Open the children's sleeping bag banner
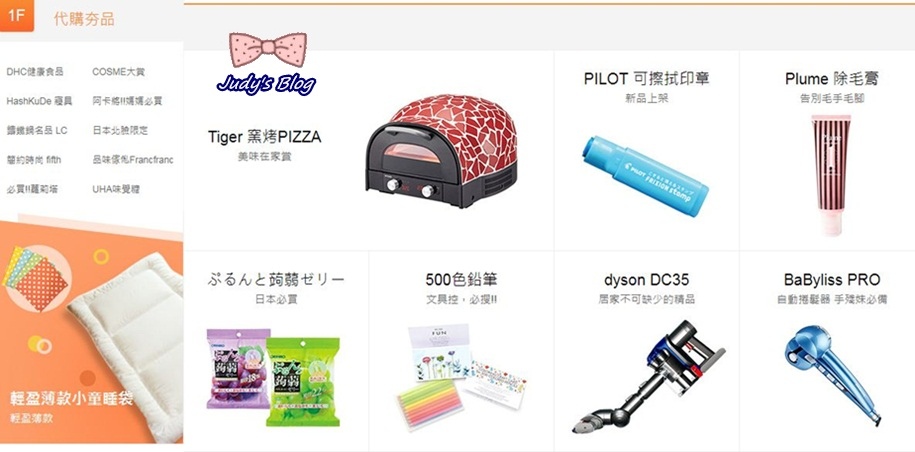 tap(91, 329)
